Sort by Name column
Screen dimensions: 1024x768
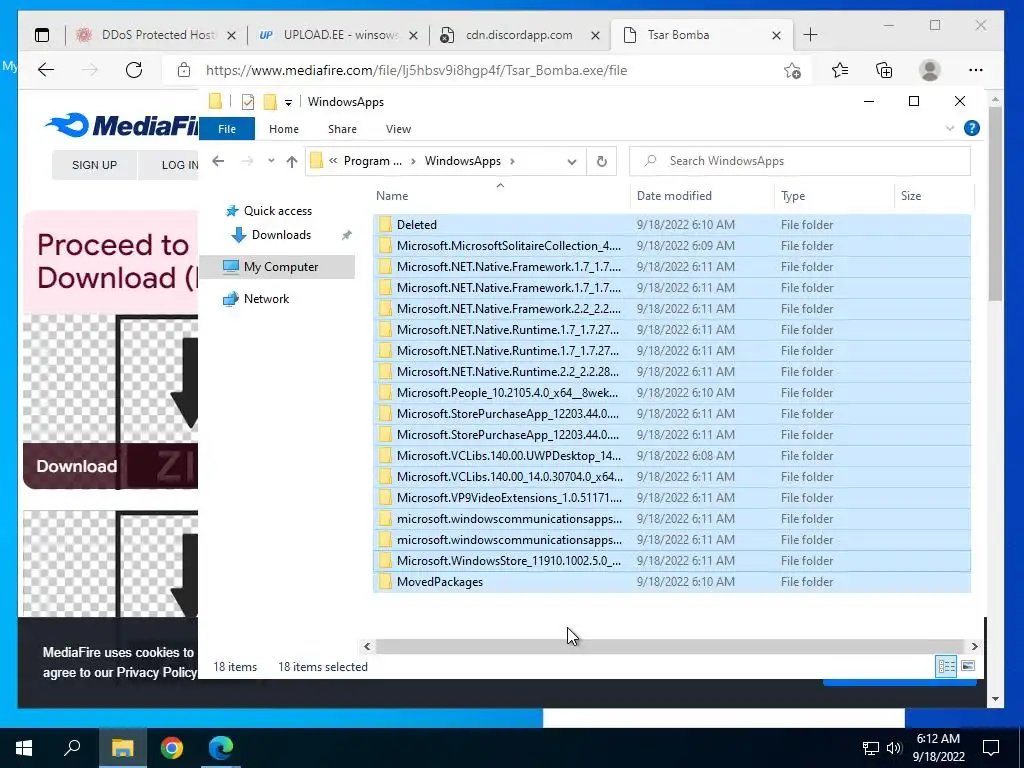(502, 196)
